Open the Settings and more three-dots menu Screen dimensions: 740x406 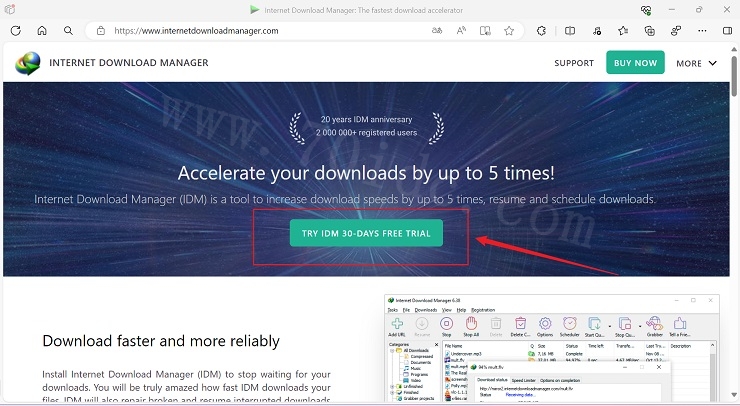702,31
